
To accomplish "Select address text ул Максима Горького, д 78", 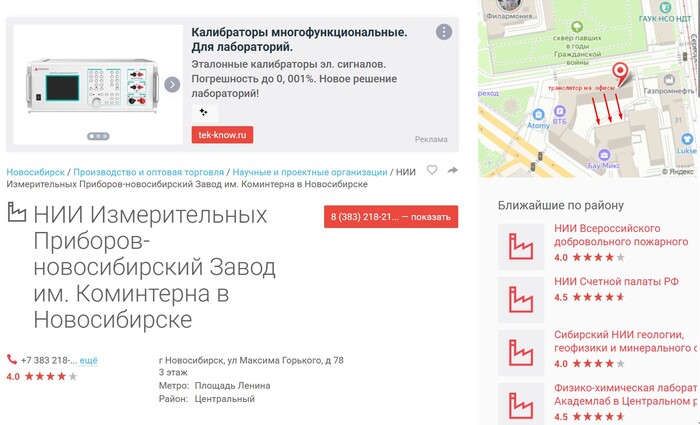I will point(286,360).
